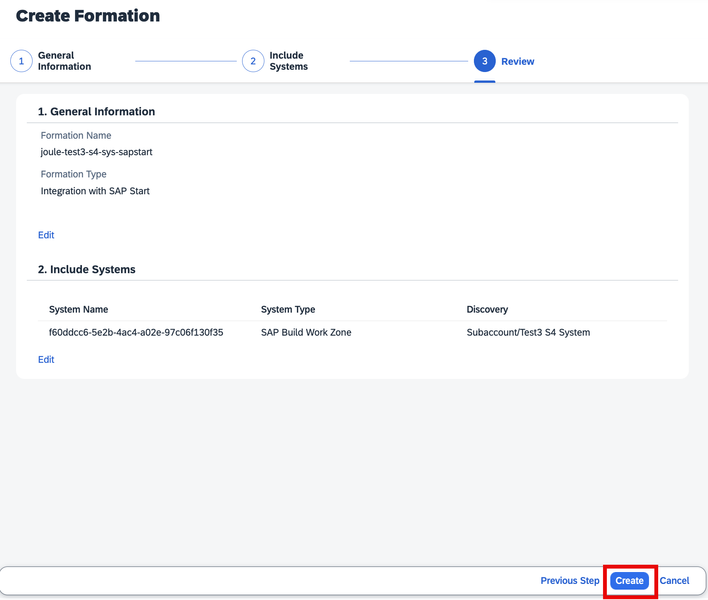This screenshot has height=600, width=708.
Task: Click the 1. General Information heading
Action: click(96, 112)
